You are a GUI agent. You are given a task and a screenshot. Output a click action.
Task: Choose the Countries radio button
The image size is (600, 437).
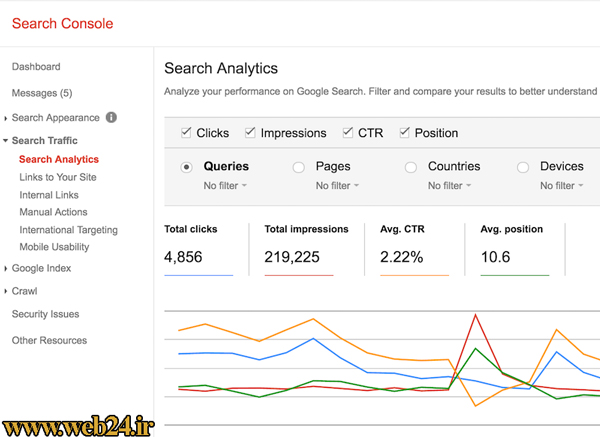click(x=411, y=167)
